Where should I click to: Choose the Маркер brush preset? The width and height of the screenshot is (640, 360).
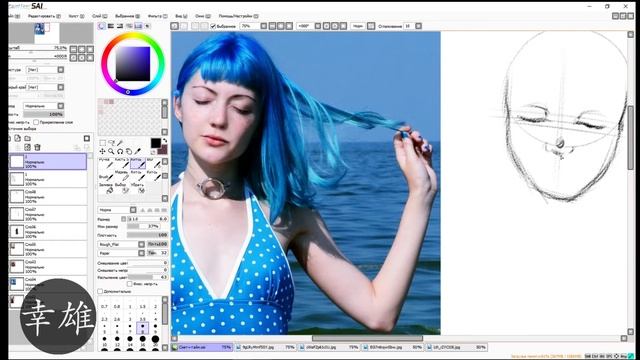[x=122, y=176]
